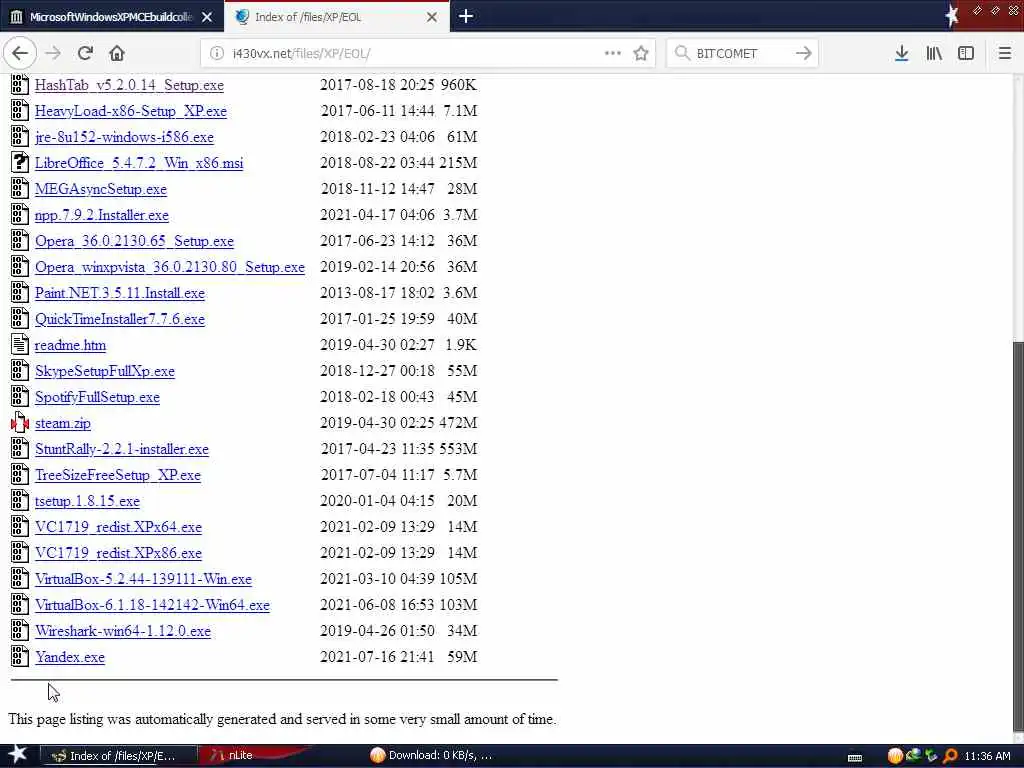The width and height of the screenshot is (1024, 768).
Task: Open the Download: 0 KB/s taskbar item
Action: (432, 756)
